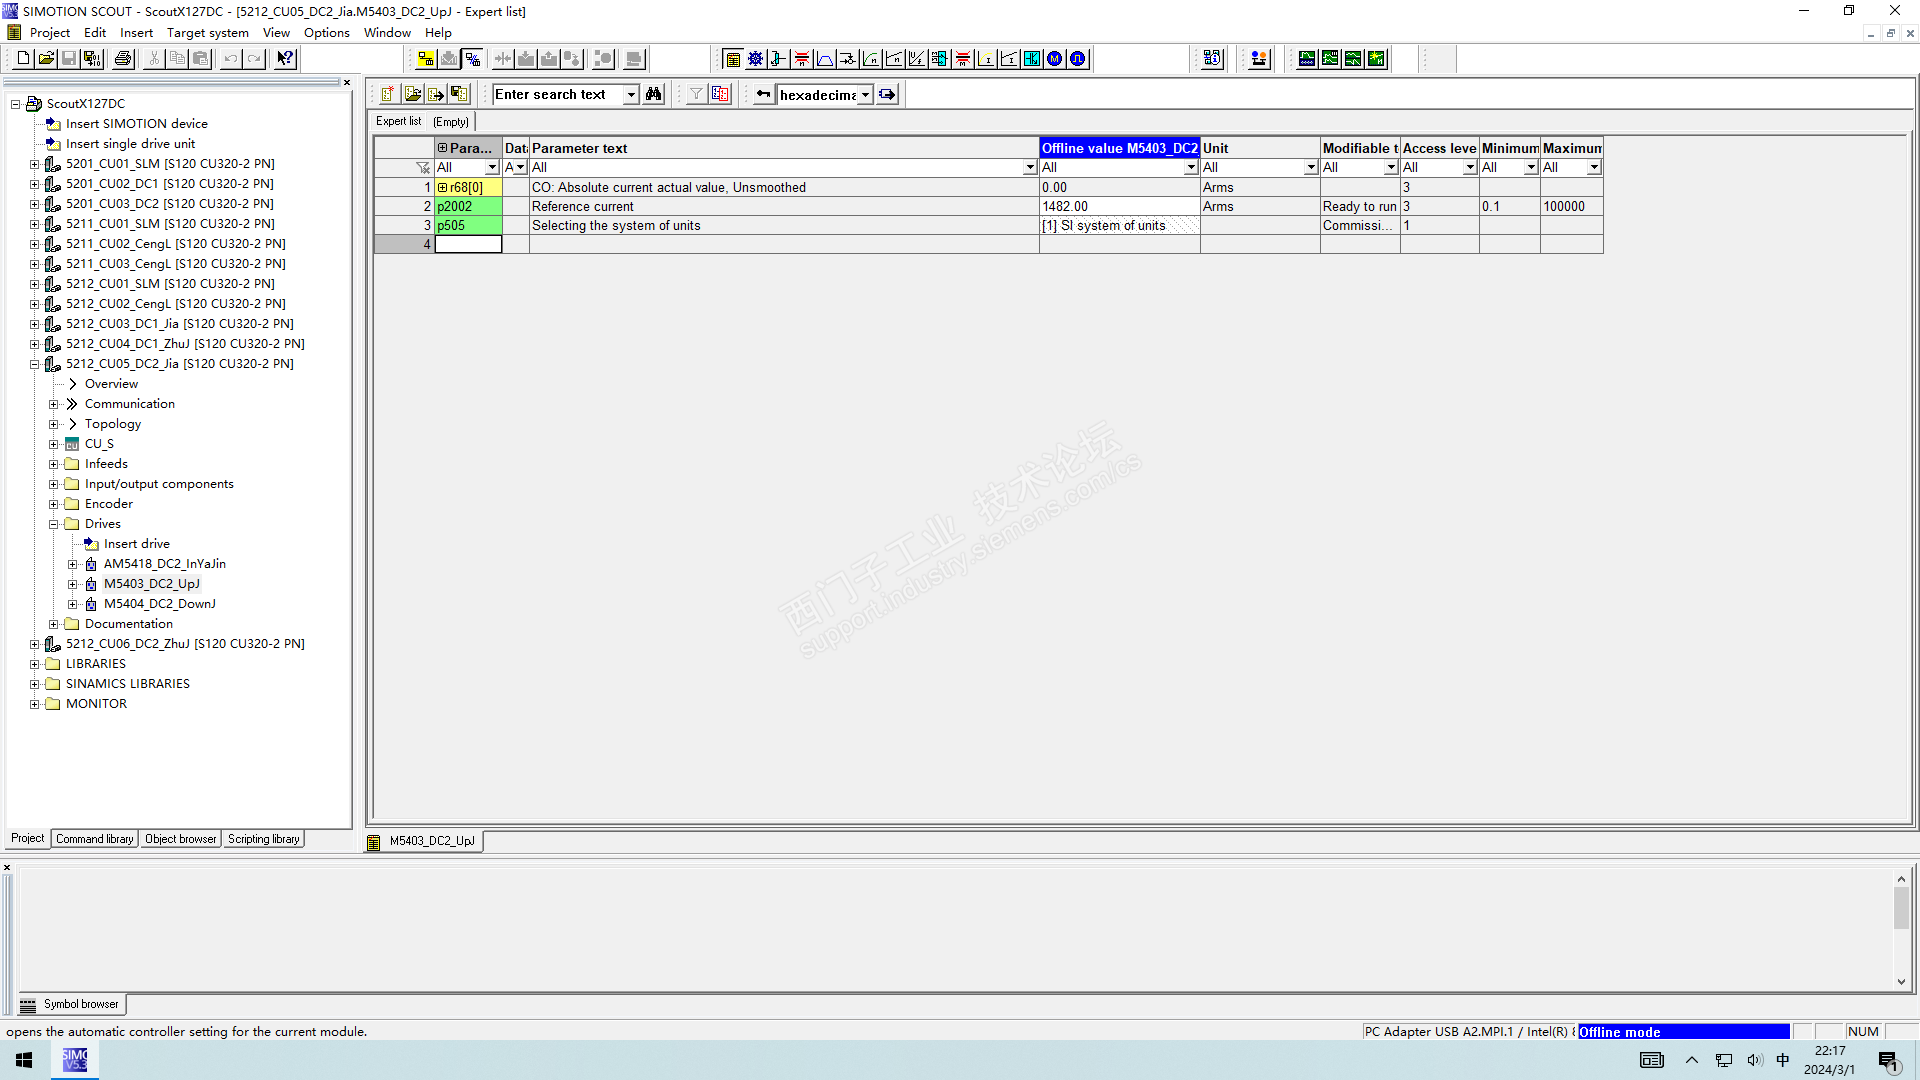
Task: Expand the r68[0] parameter row
Action: pos(443,187)
